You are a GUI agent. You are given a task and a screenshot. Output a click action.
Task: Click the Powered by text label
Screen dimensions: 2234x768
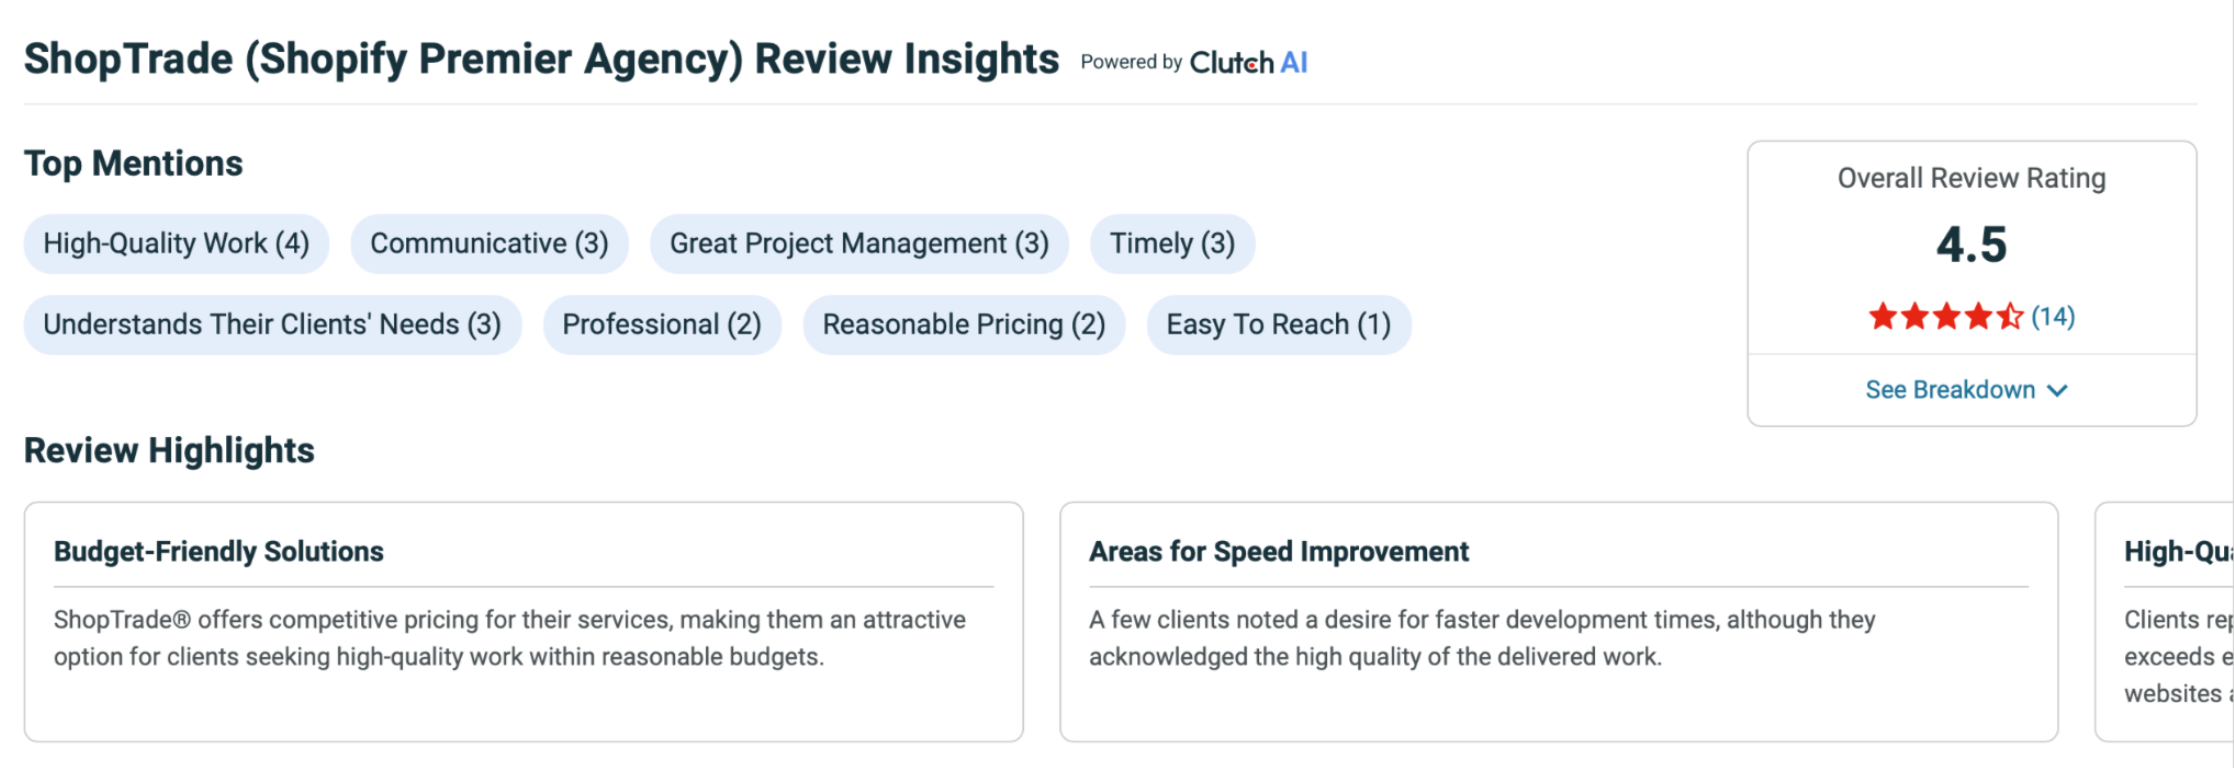point(1131,62)
